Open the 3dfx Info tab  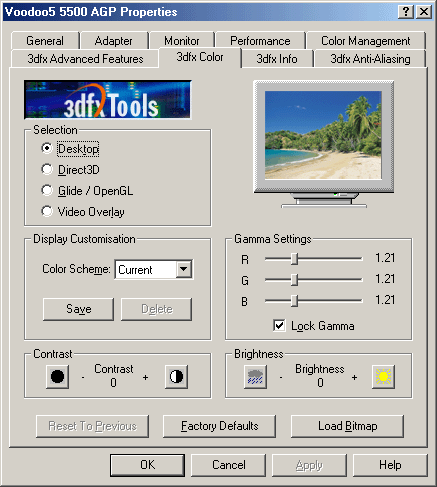[277, 59]
